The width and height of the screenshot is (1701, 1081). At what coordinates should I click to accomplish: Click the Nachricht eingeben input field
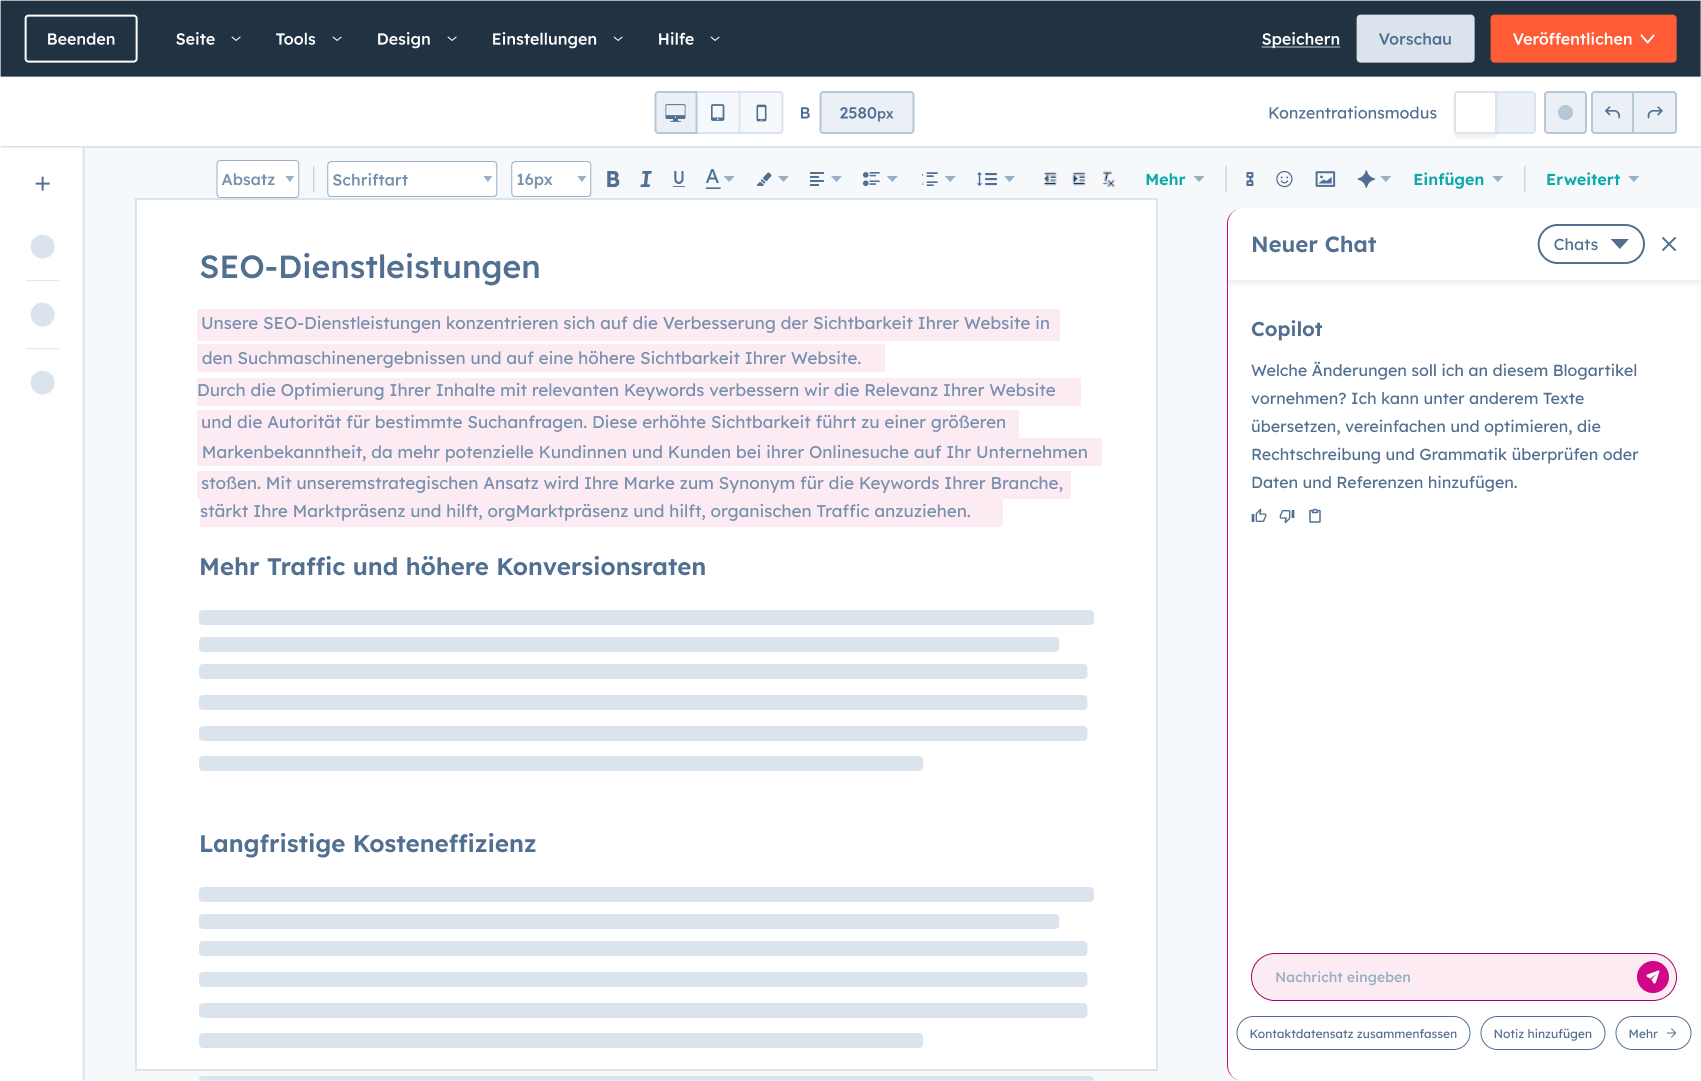click(x=1420, y=977)
